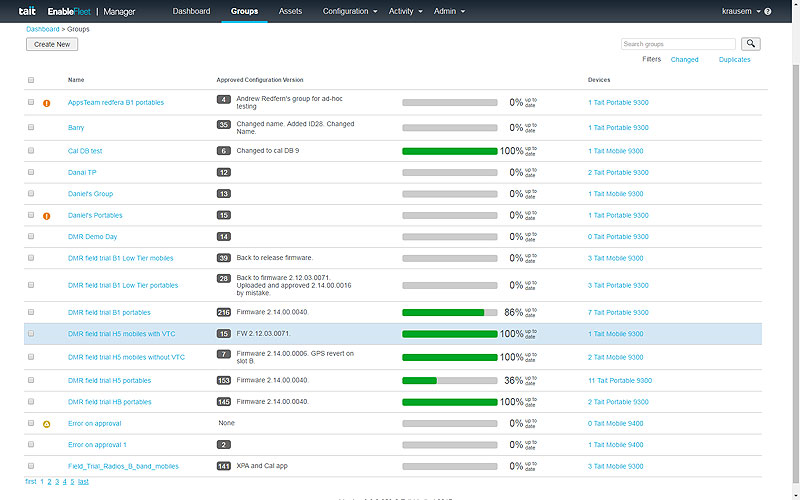Open the DMR field trial H5 portables group
Viewport: 800px width, 500px height.
[x=109, y=381]
